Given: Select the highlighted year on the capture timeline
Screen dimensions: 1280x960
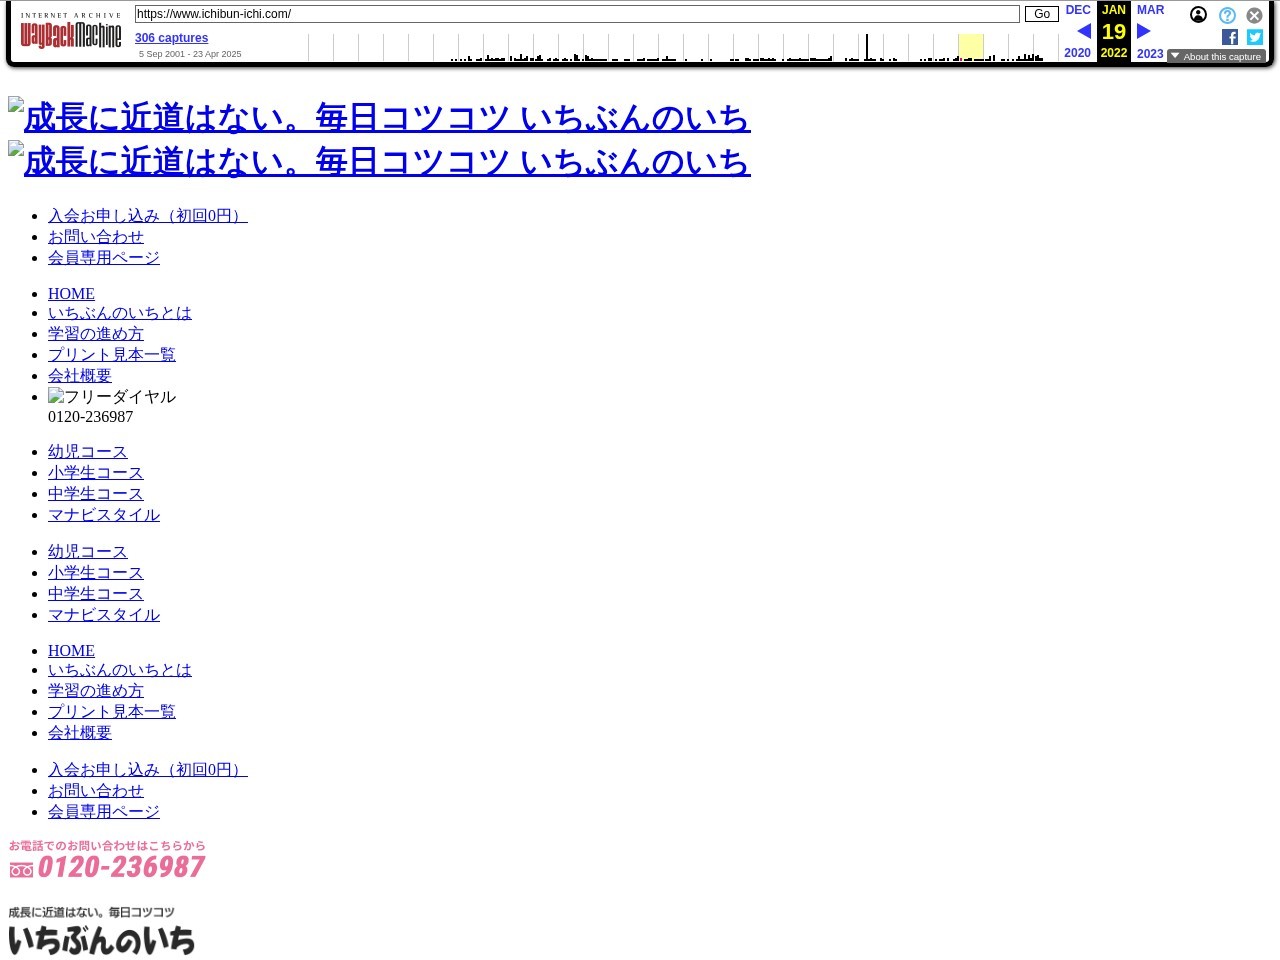Looking at the screenshot, I should click(x=970, y=47).
